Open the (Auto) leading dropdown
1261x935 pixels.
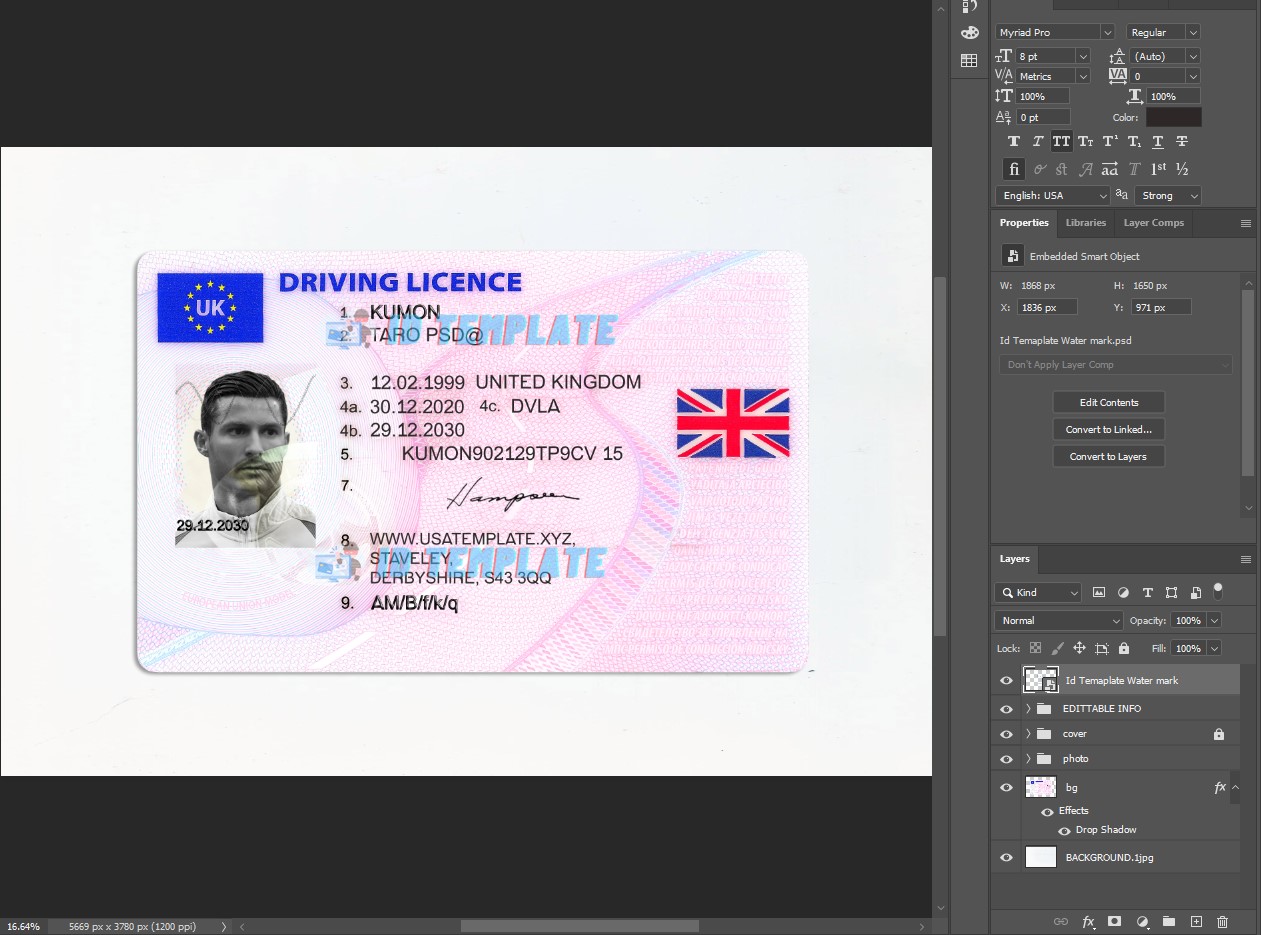[1192, 56]
